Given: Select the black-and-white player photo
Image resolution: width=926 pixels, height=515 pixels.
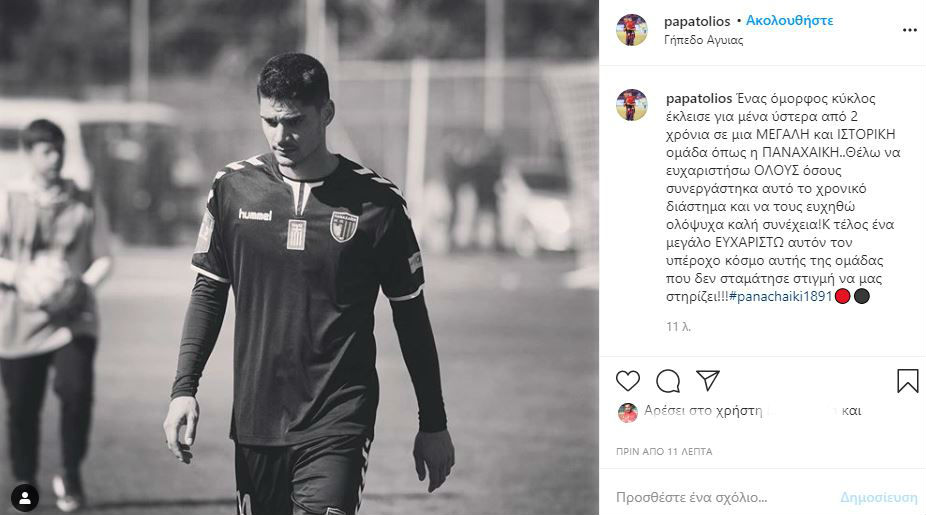Looking at the screenshot, I should [299, 258].
